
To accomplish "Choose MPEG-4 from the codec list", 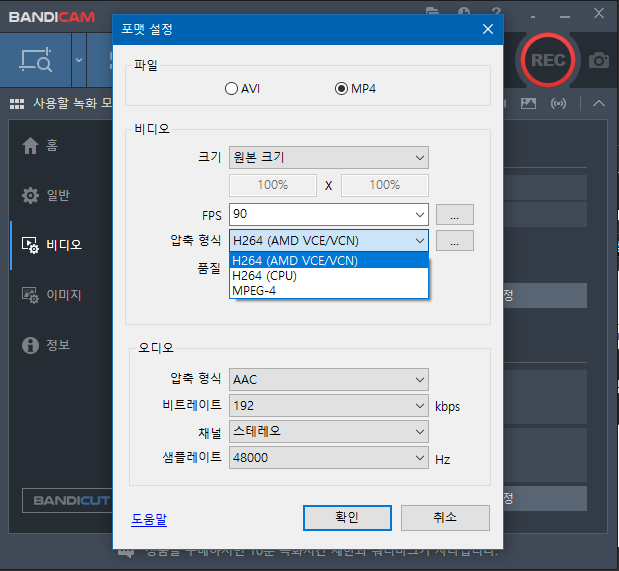I will click(328, 291).
